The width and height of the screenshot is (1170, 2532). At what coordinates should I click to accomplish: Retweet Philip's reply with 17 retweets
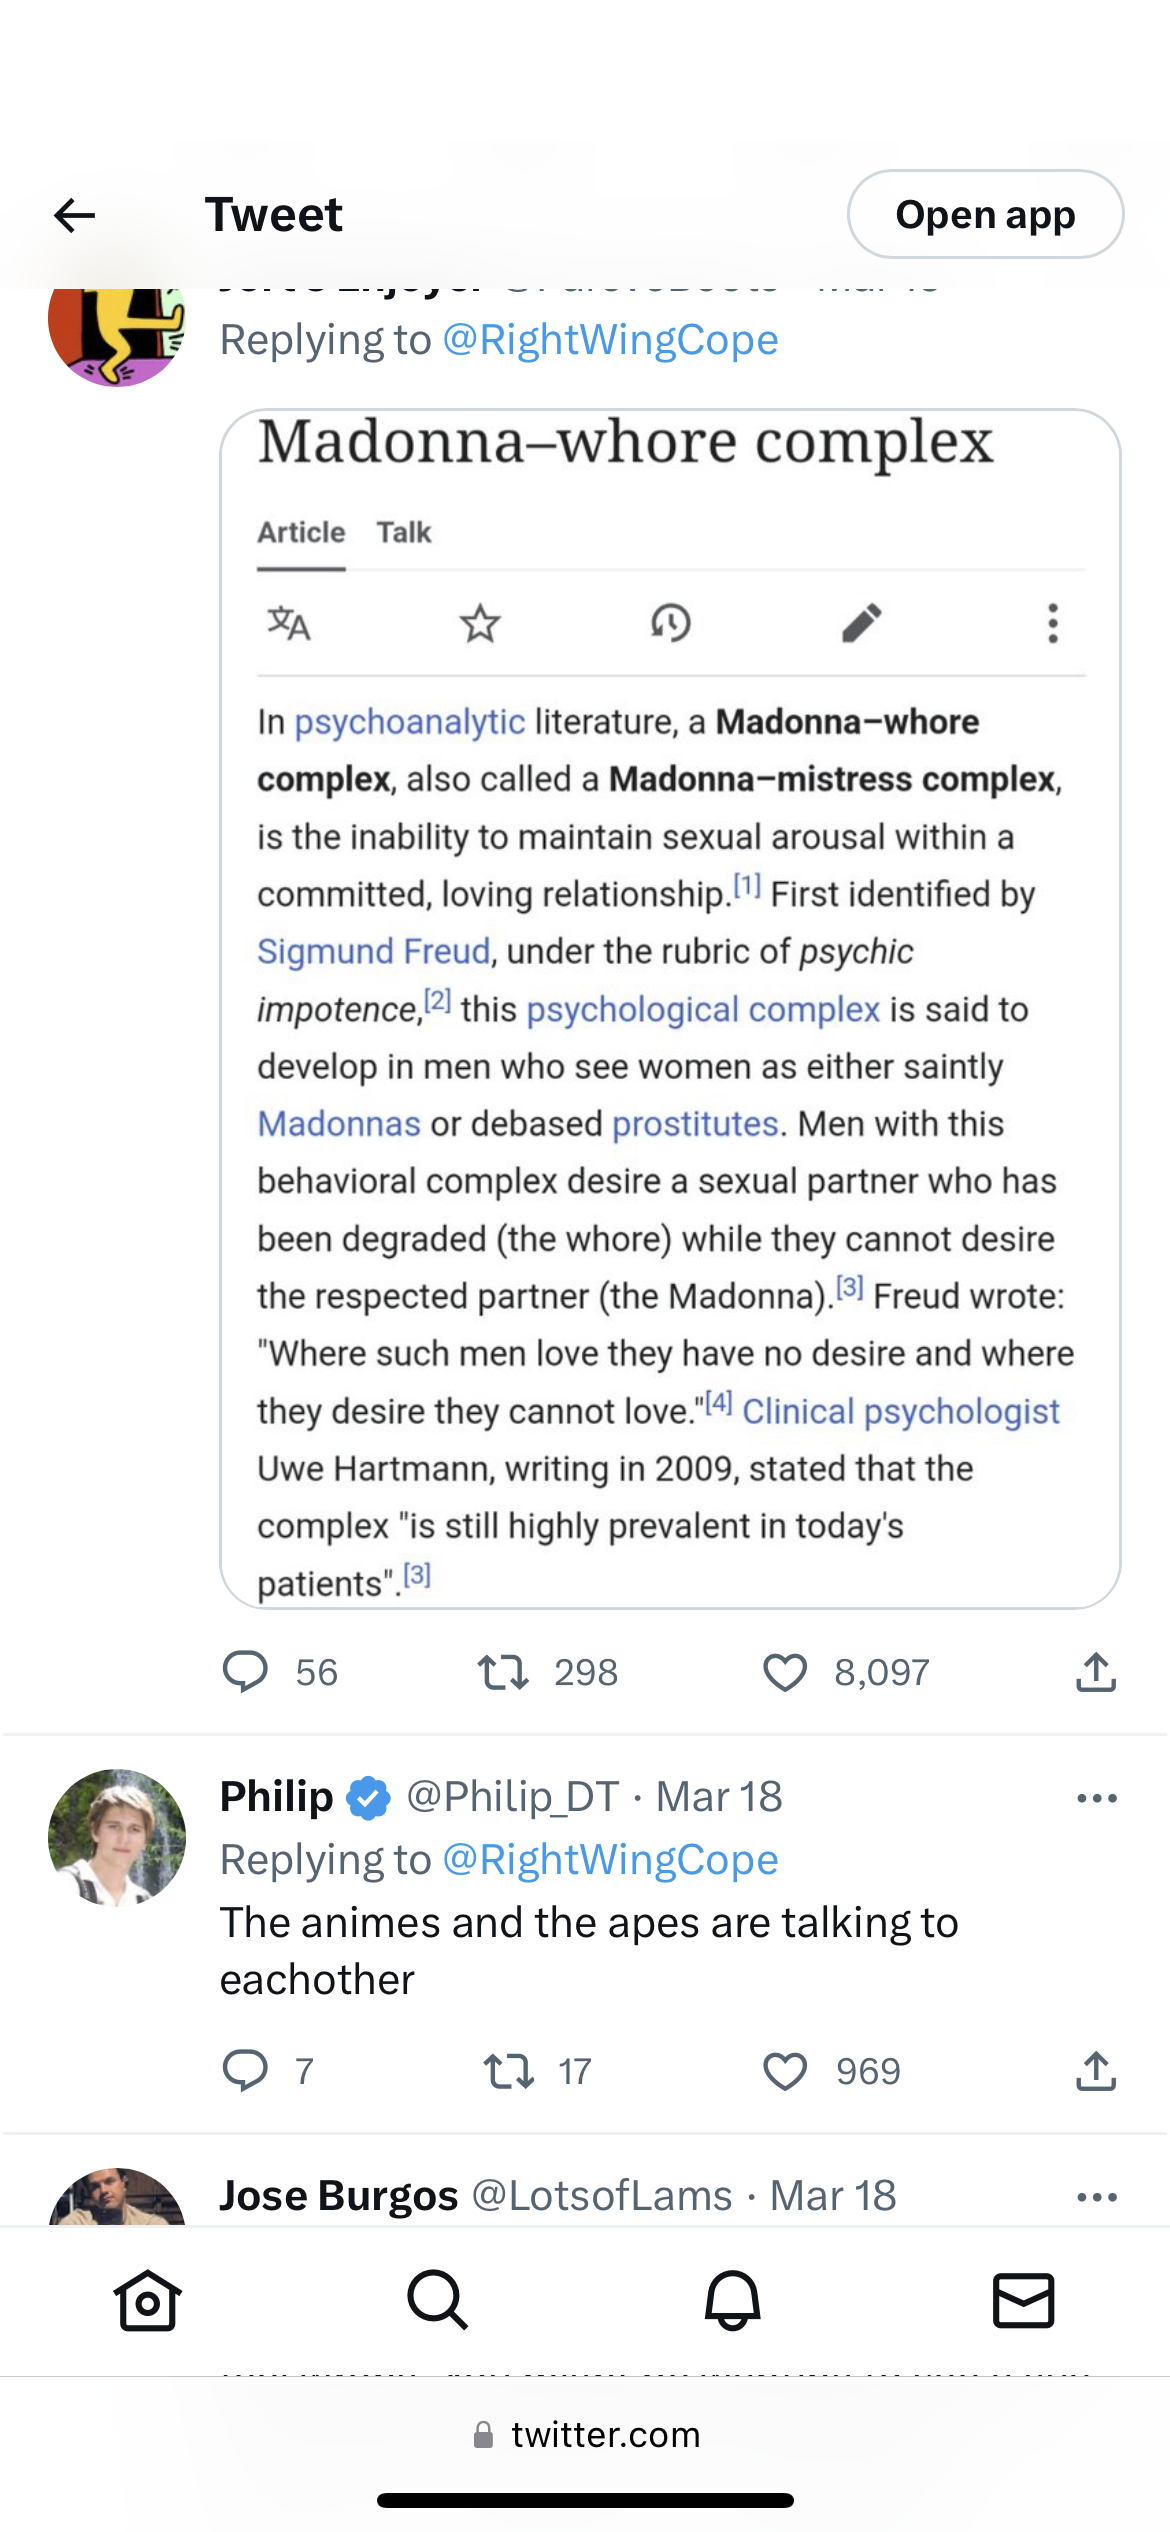click(508, 2071)
